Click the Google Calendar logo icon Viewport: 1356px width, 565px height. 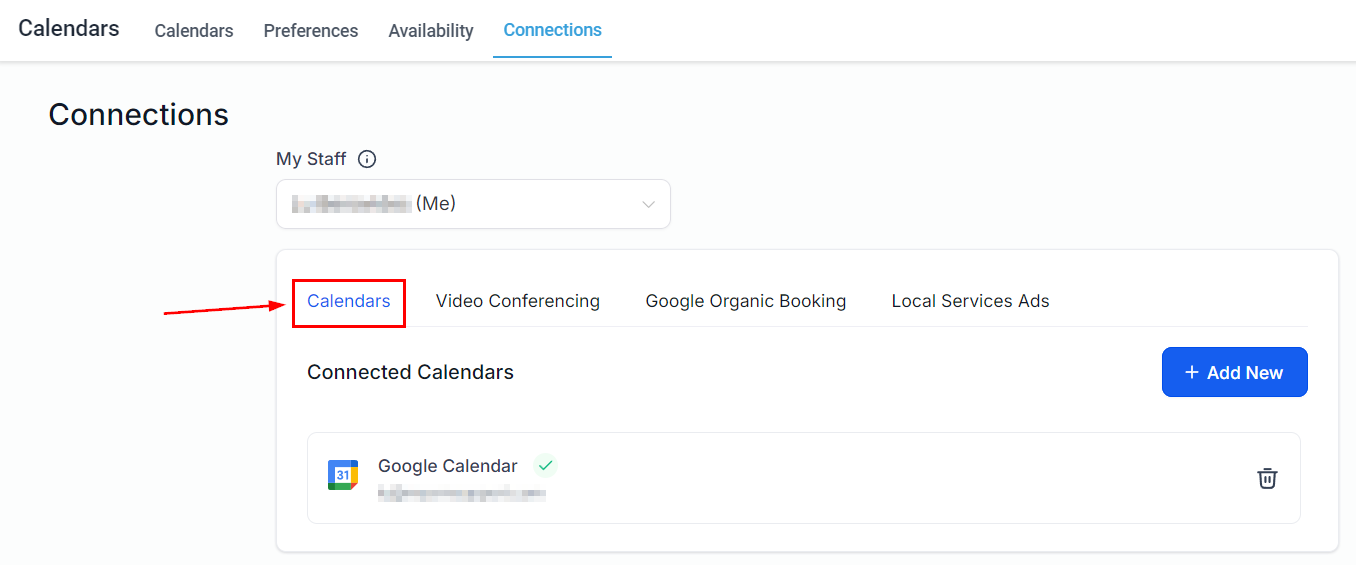(x=343, y=476)
